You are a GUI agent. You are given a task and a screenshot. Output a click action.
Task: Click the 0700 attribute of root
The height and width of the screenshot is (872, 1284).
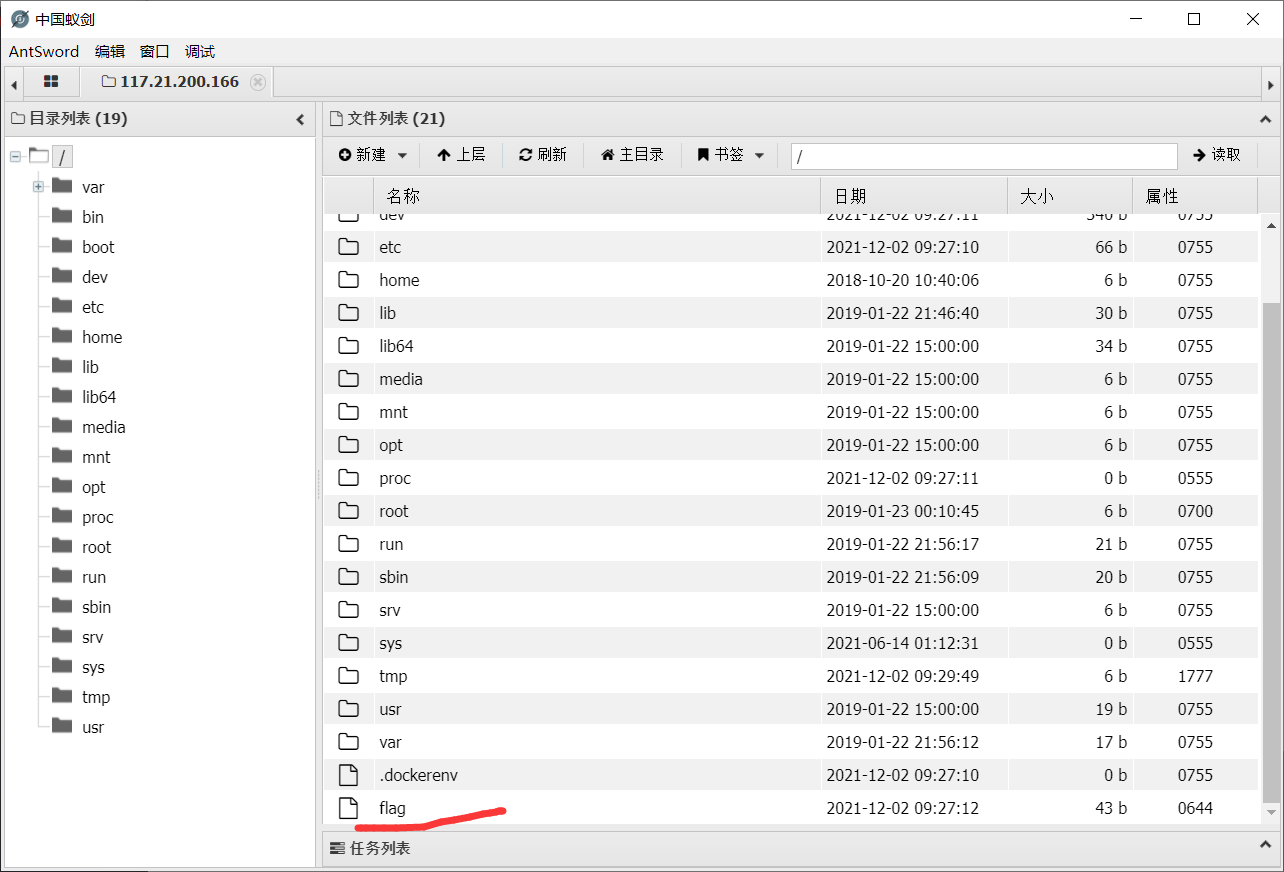point(1195,511)
